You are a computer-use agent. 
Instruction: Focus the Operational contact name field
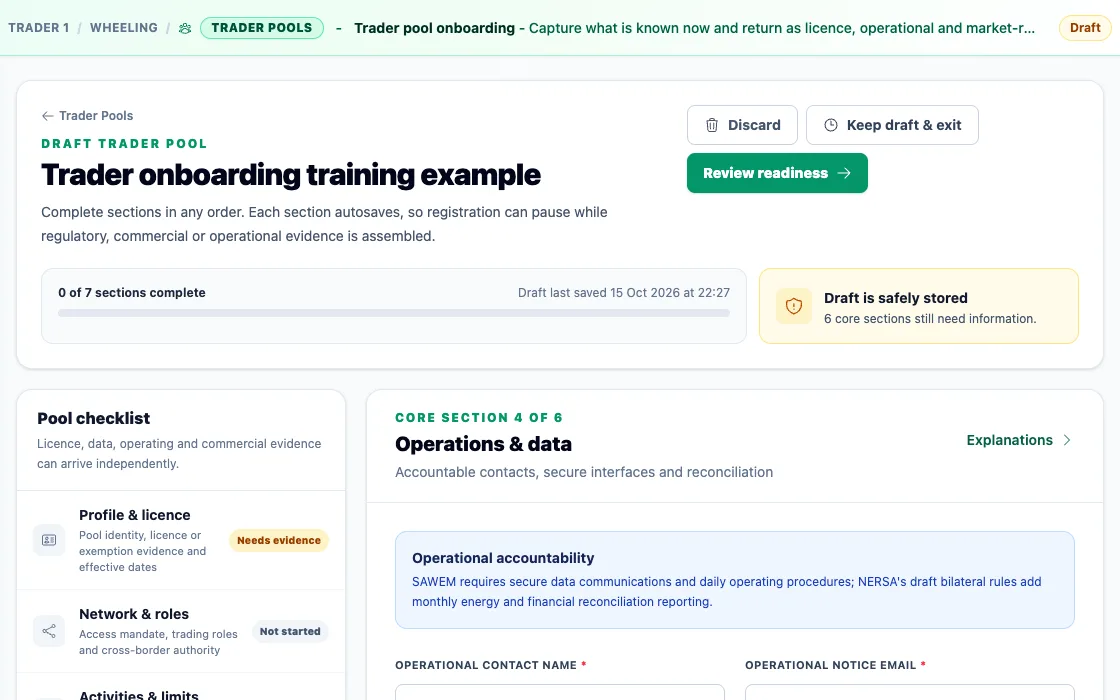(559, 692)
